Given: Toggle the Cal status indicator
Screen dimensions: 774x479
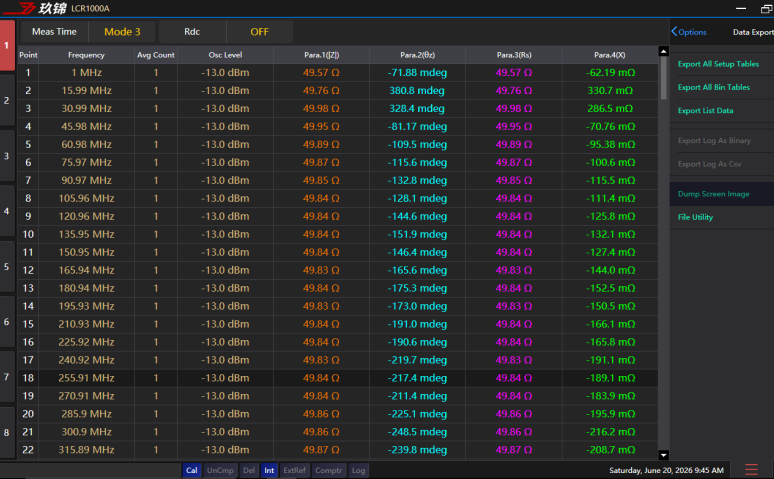Looking at the screenshot, I should [x=192, y=470].
